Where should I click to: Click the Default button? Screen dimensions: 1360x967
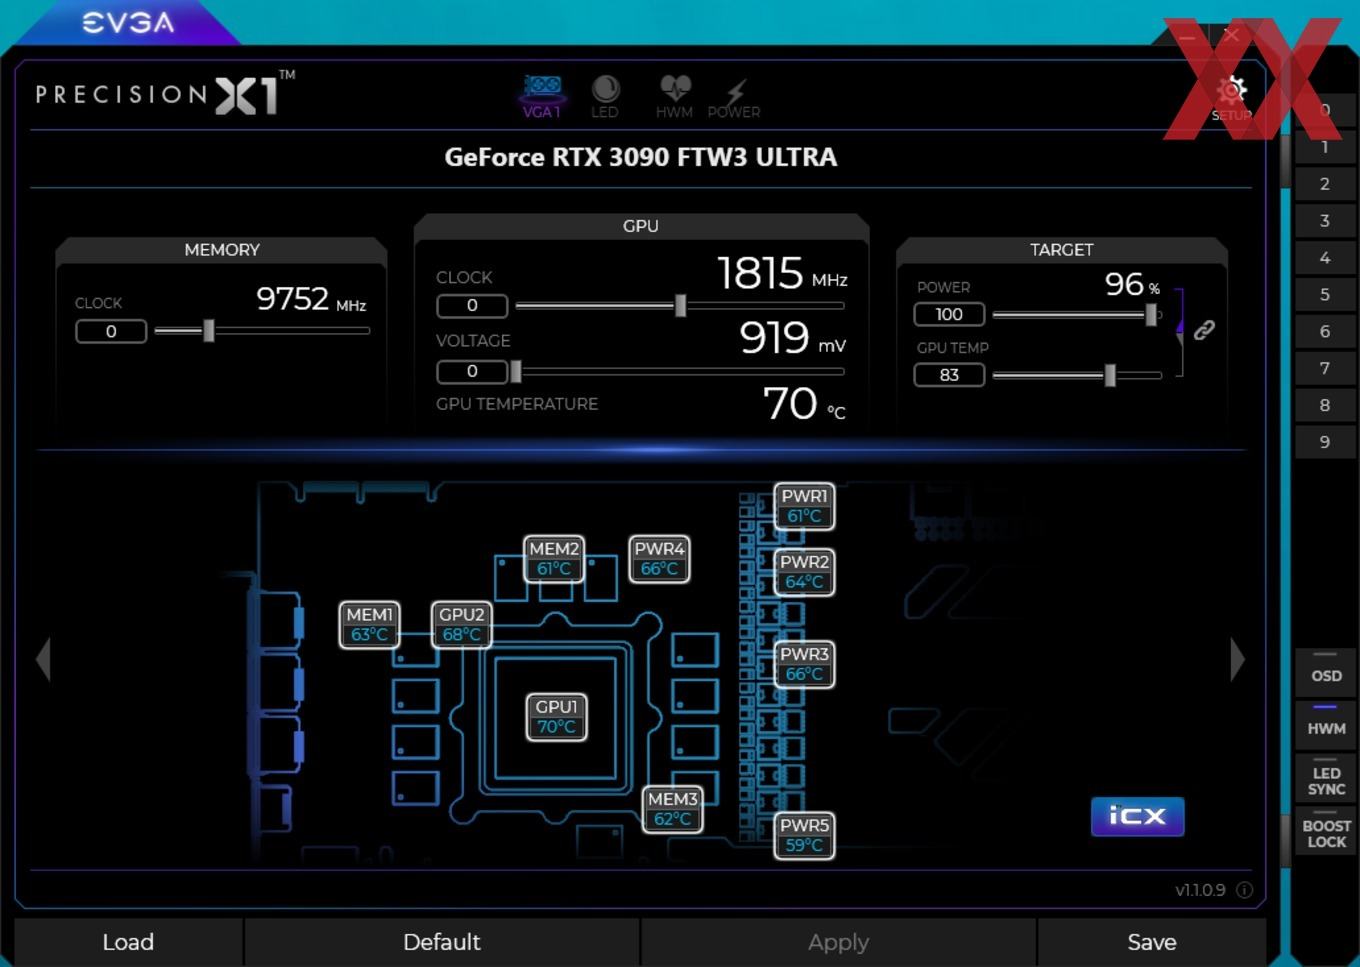click(x=441, y=942)
